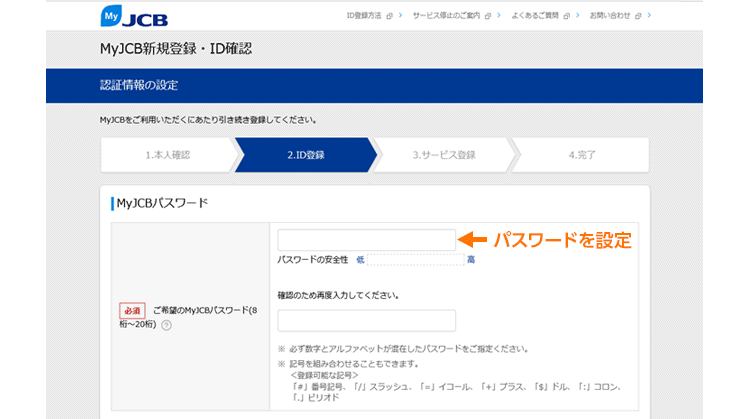Click the 認証情報の設定 banner title
Screen dimensions: 750x419
click(139, 85)
